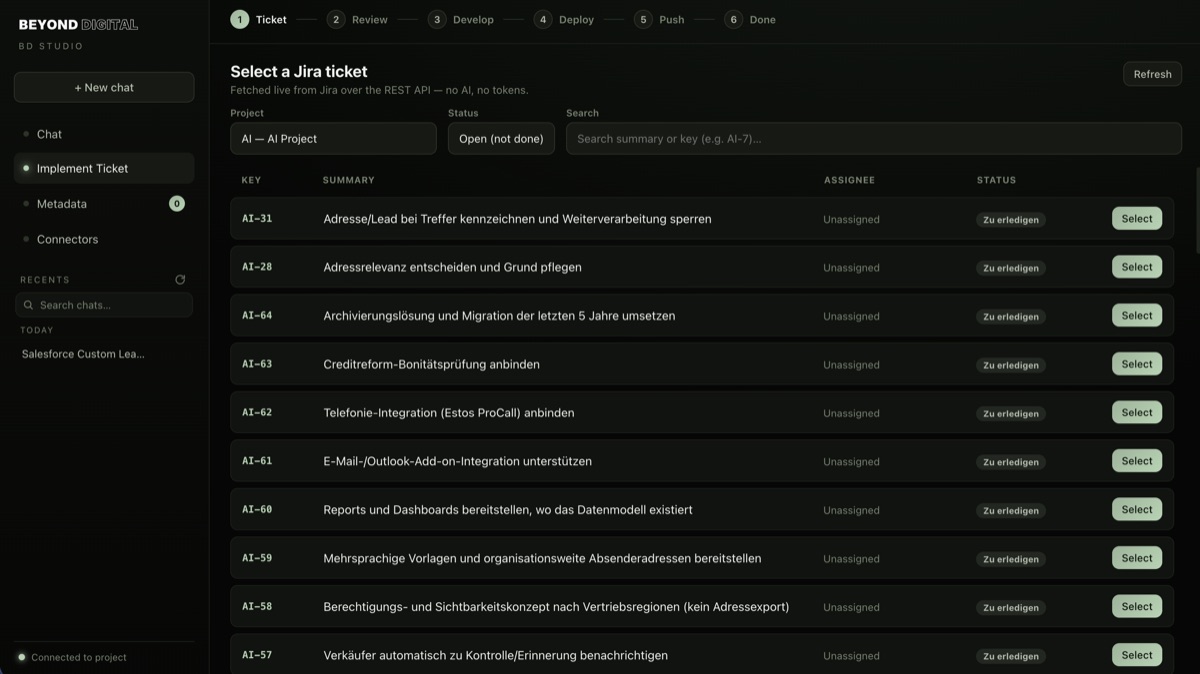The image size is (1200, 674).
Task: Click the green connected status dot
Action: tap(21, 657)
